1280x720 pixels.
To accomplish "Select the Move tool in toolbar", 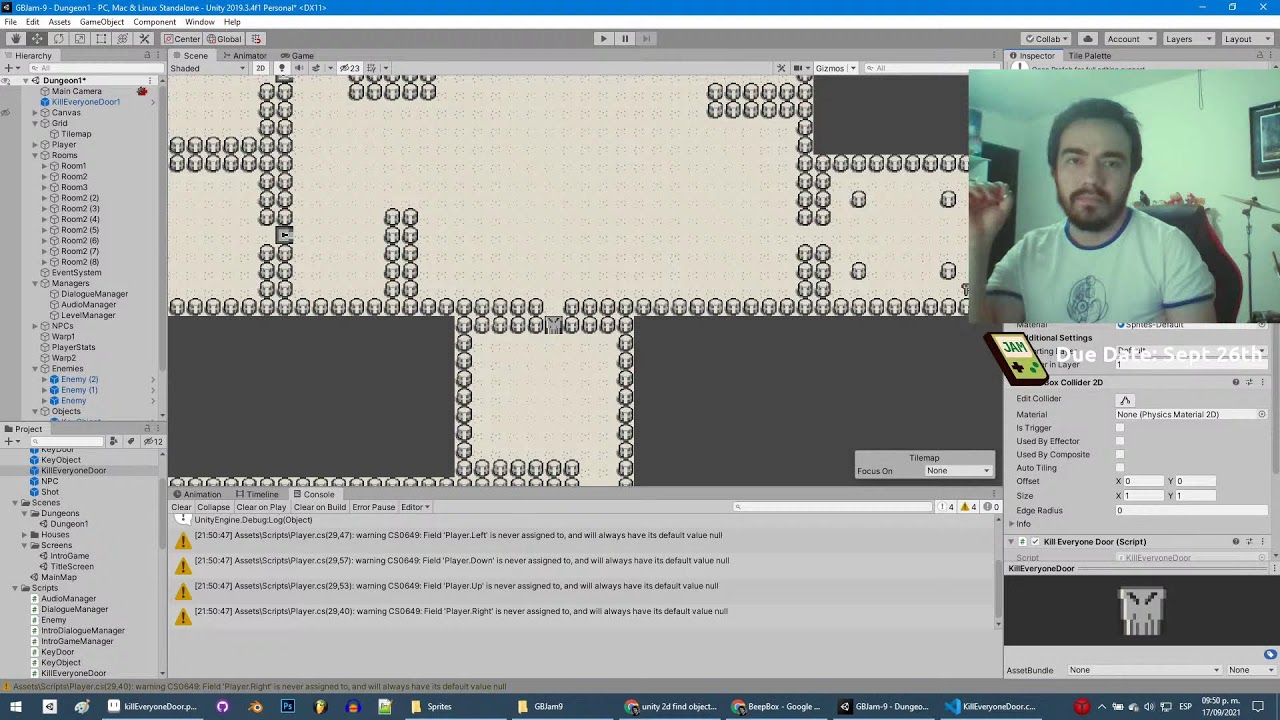I will (37, 39).
